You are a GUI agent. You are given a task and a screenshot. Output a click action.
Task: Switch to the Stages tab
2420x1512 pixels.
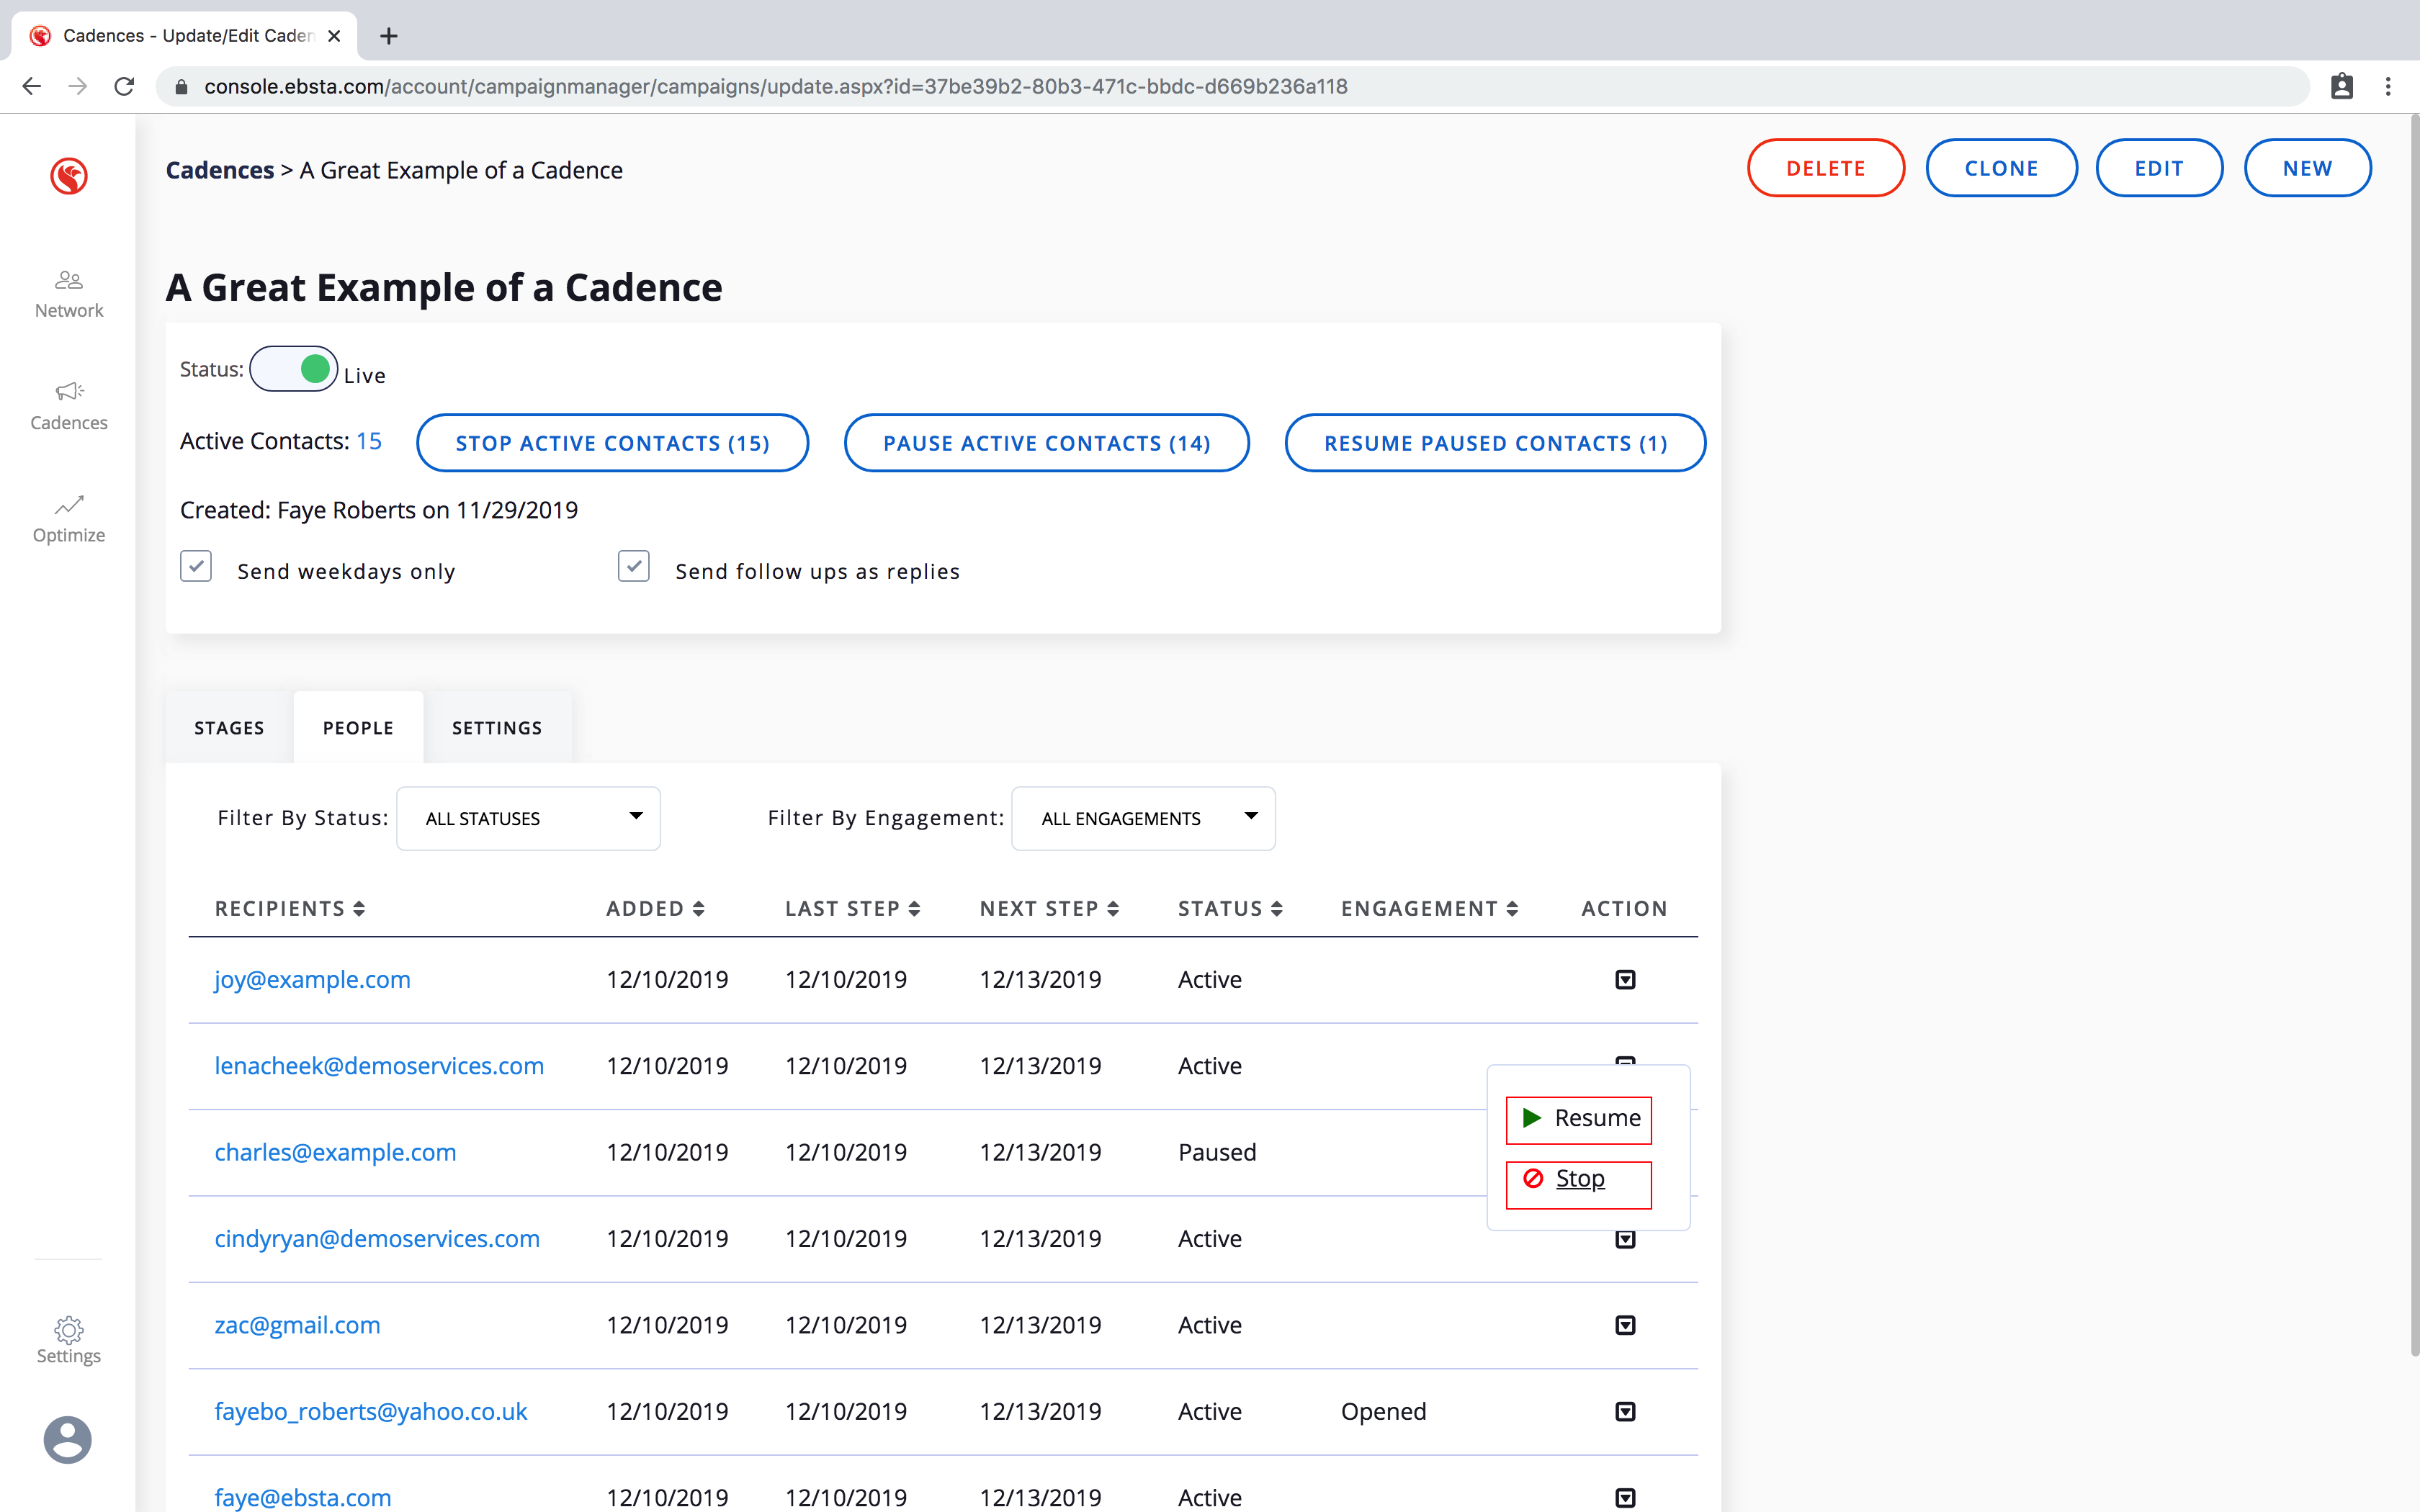229,728
